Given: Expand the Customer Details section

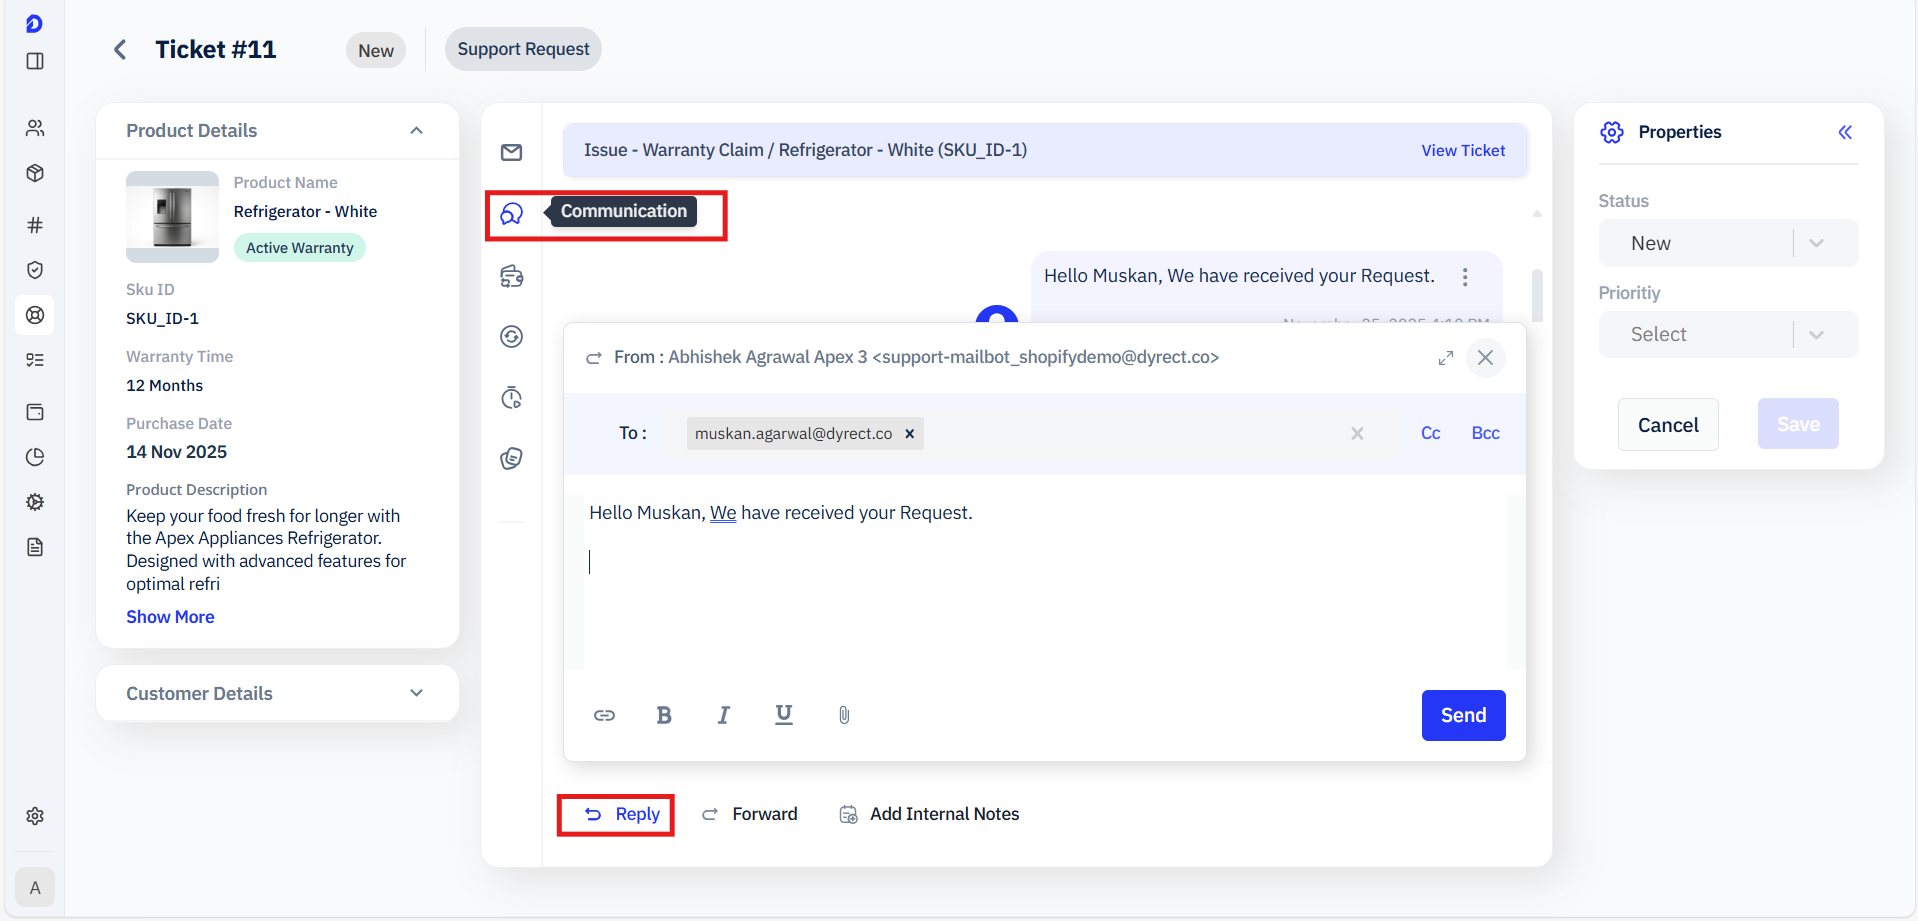Looking at the screenshot, I should [x=416, y=693].
